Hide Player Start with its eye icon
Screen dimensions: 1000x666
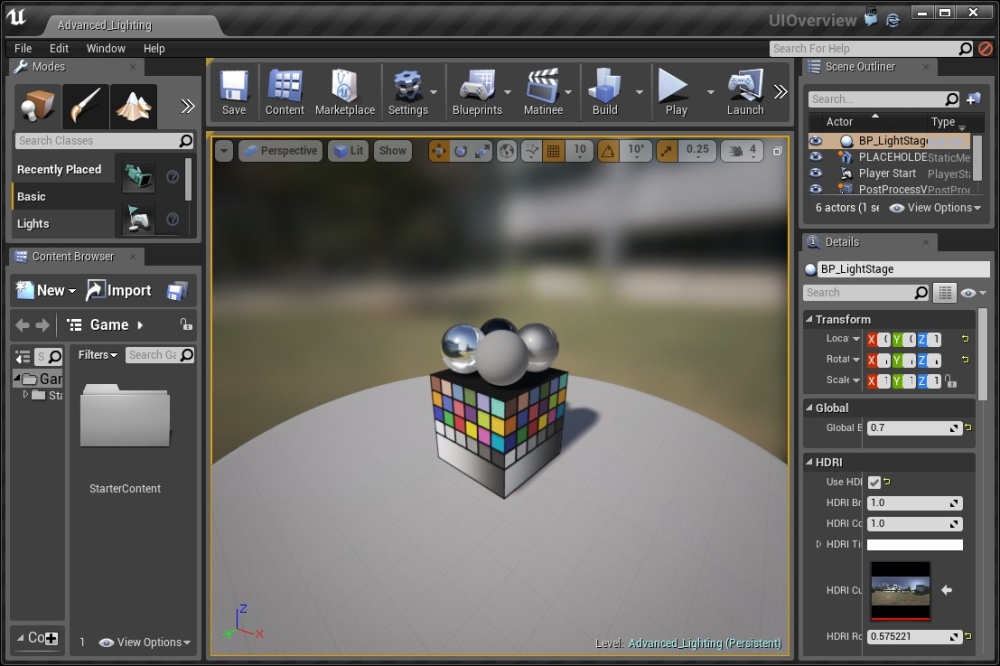816,173
